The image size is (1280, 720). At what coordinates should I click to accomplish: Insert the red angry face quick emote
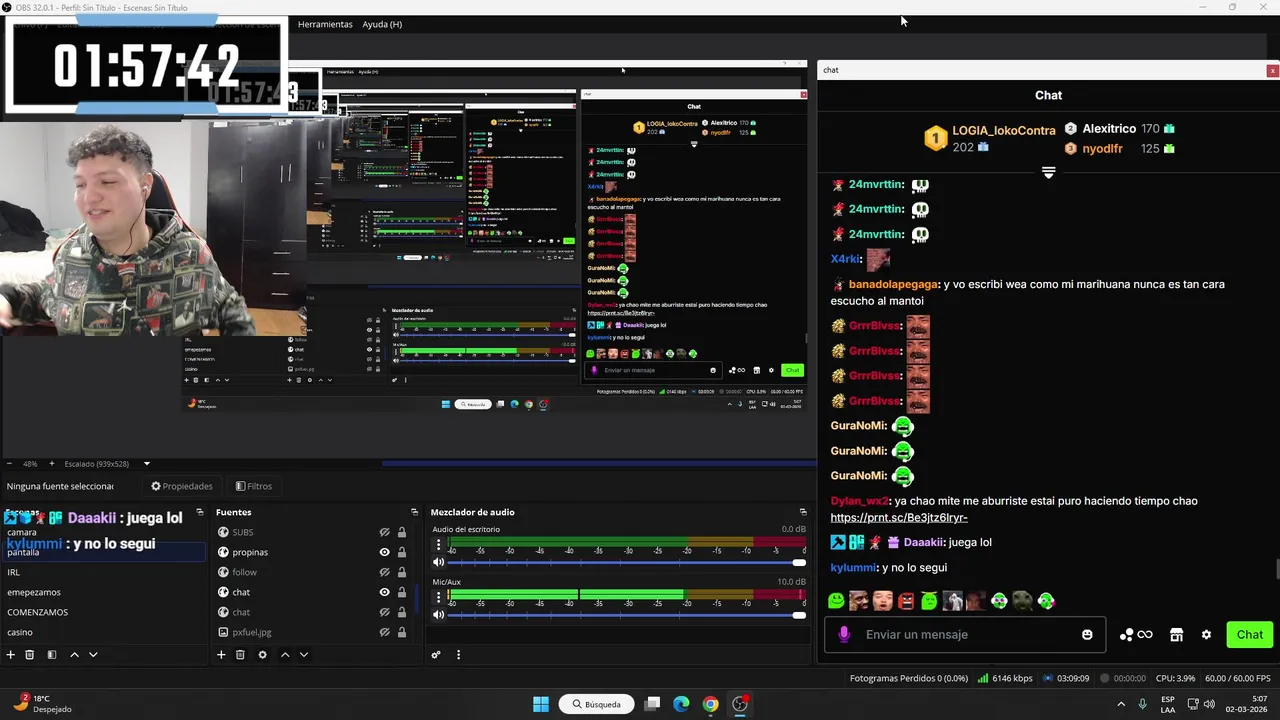906,601
